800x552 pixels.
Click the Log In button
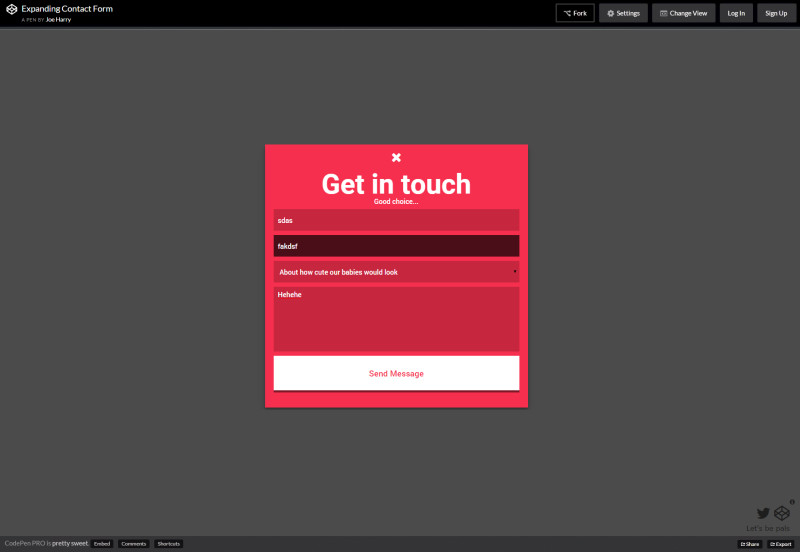[x=736, y=13]
